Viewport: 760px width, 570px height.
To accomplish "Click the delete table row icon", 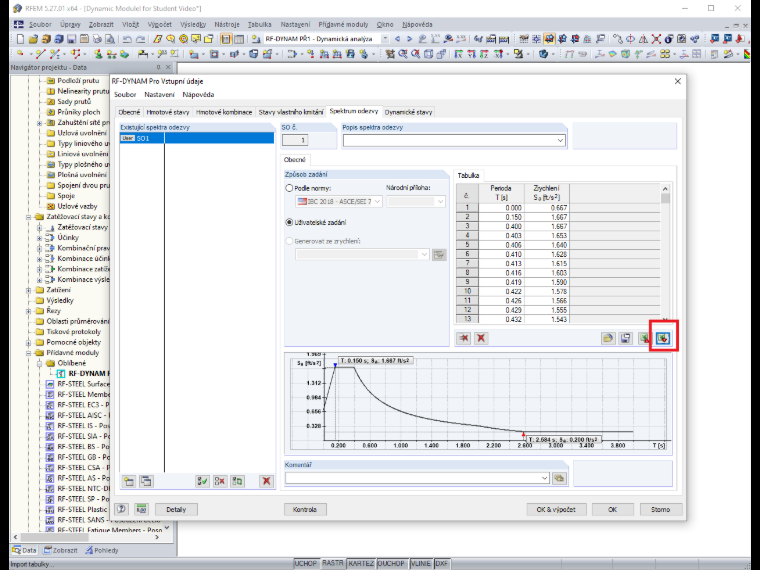I will (464, 338).
